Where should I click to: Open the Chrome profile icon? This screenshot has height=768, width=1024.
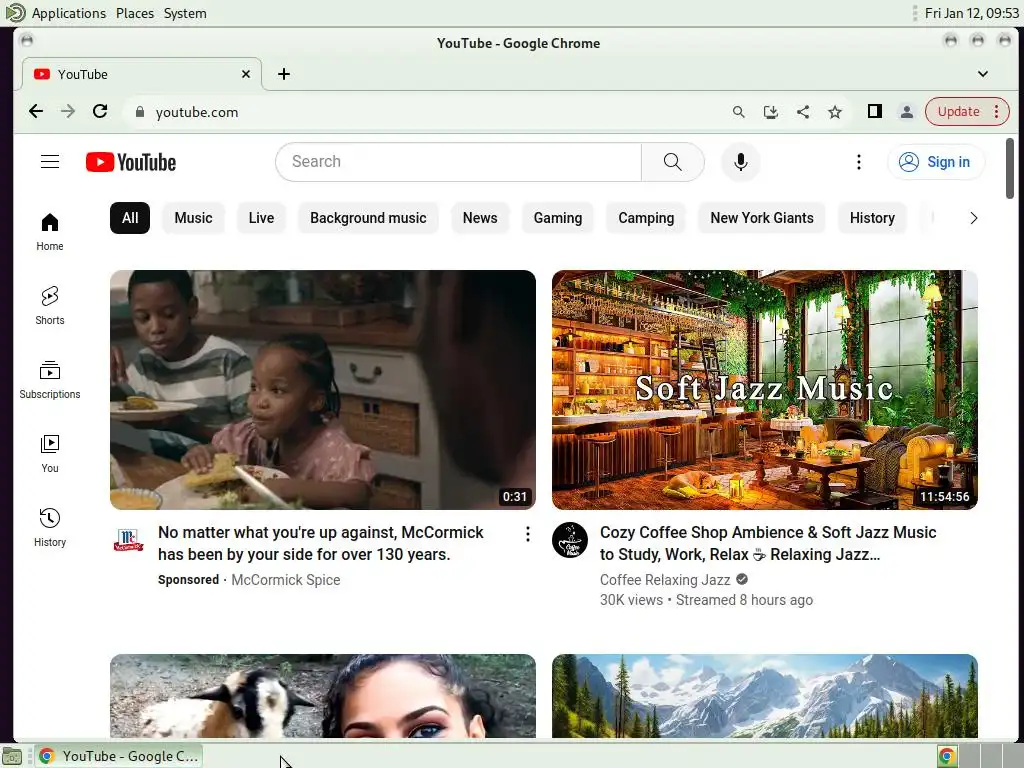906,112
